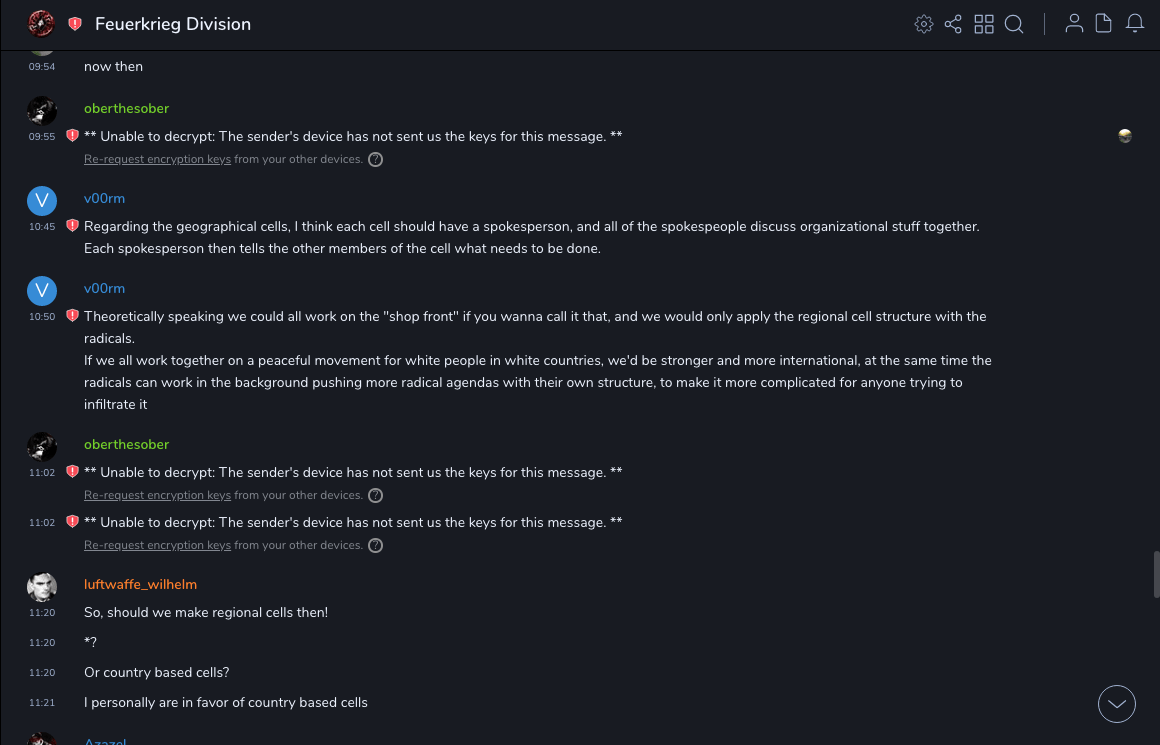This screenshot has width=1160, height=745.
Task: Show the room members person icon
Action: (1074, 24)
